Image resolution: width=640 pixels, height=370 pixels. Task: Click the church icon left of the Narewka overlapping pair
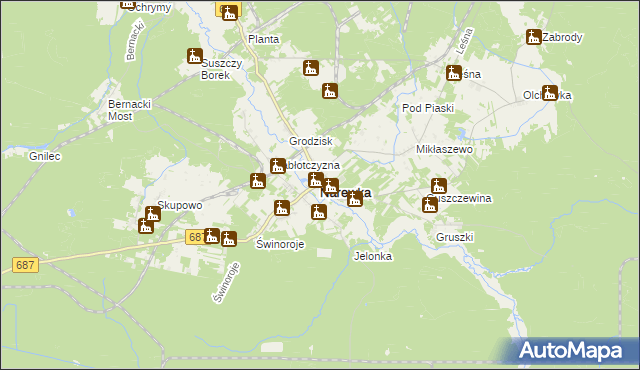tap(316, 180)
